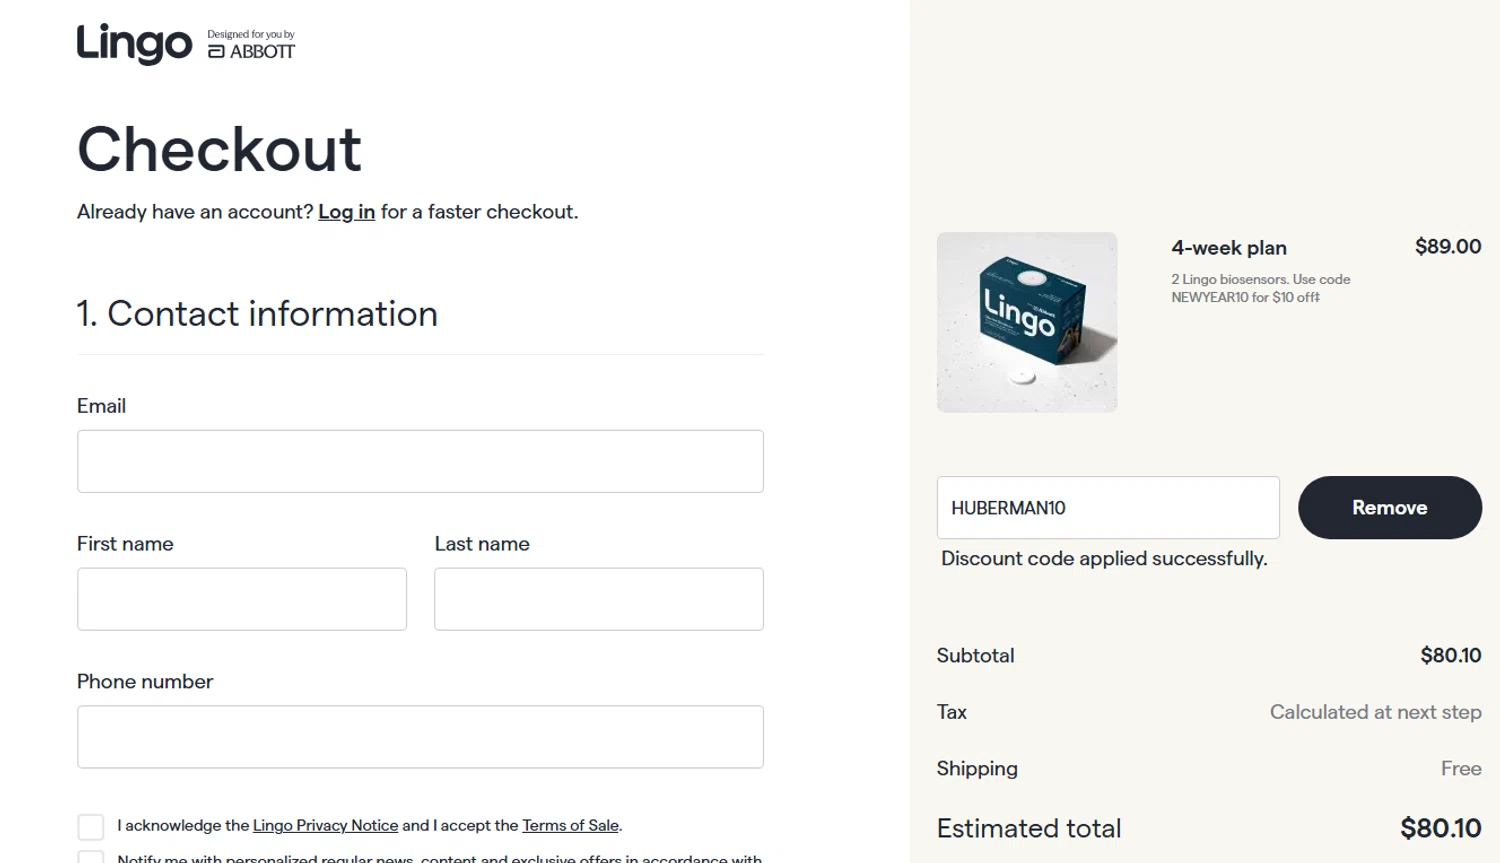Click the 'Discount code applied successfully' message
Viewport: 1500px width, 863px height.
1104,559
